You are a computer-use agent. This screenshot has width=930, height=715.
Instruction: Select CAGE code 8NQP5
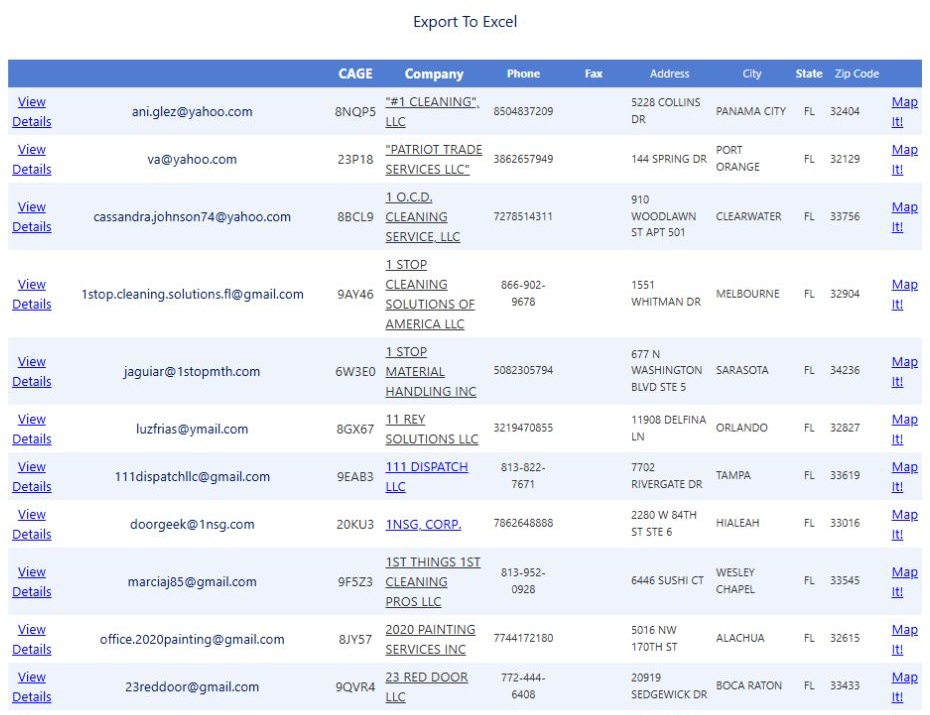click(355, 111)
